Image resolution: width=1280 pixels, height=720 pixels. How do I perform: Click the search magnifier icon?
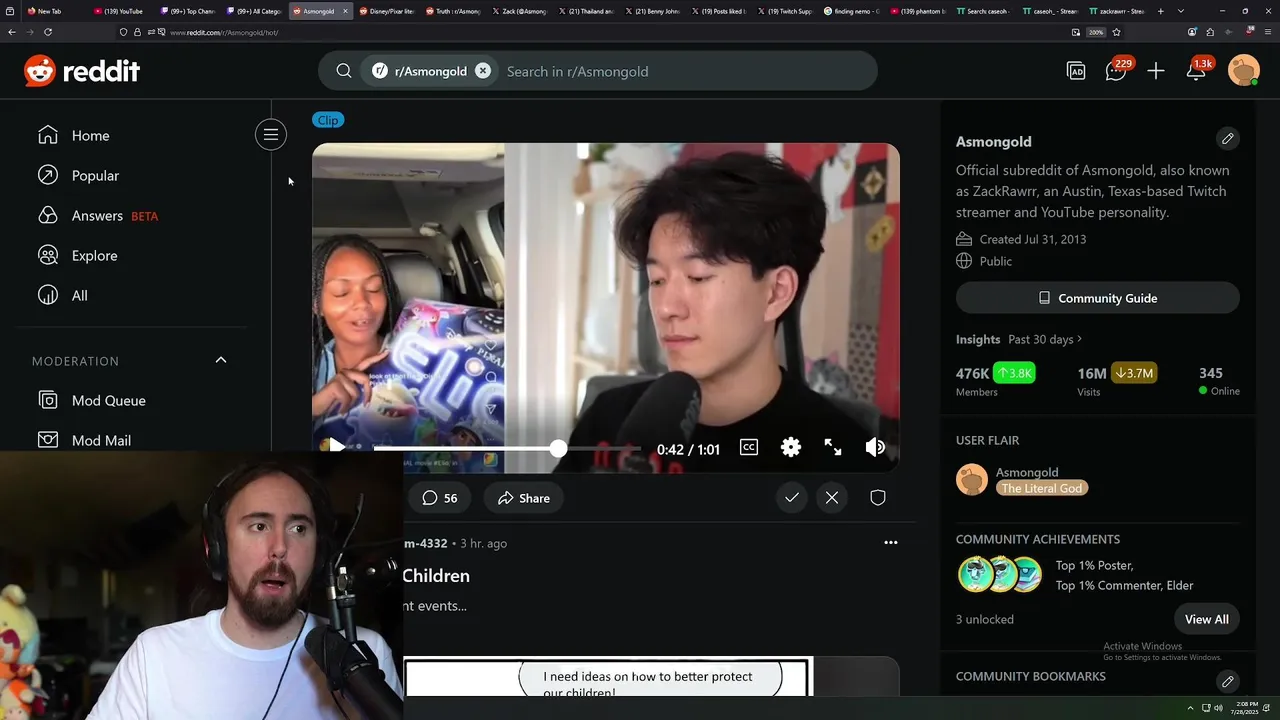coord(344,71)
